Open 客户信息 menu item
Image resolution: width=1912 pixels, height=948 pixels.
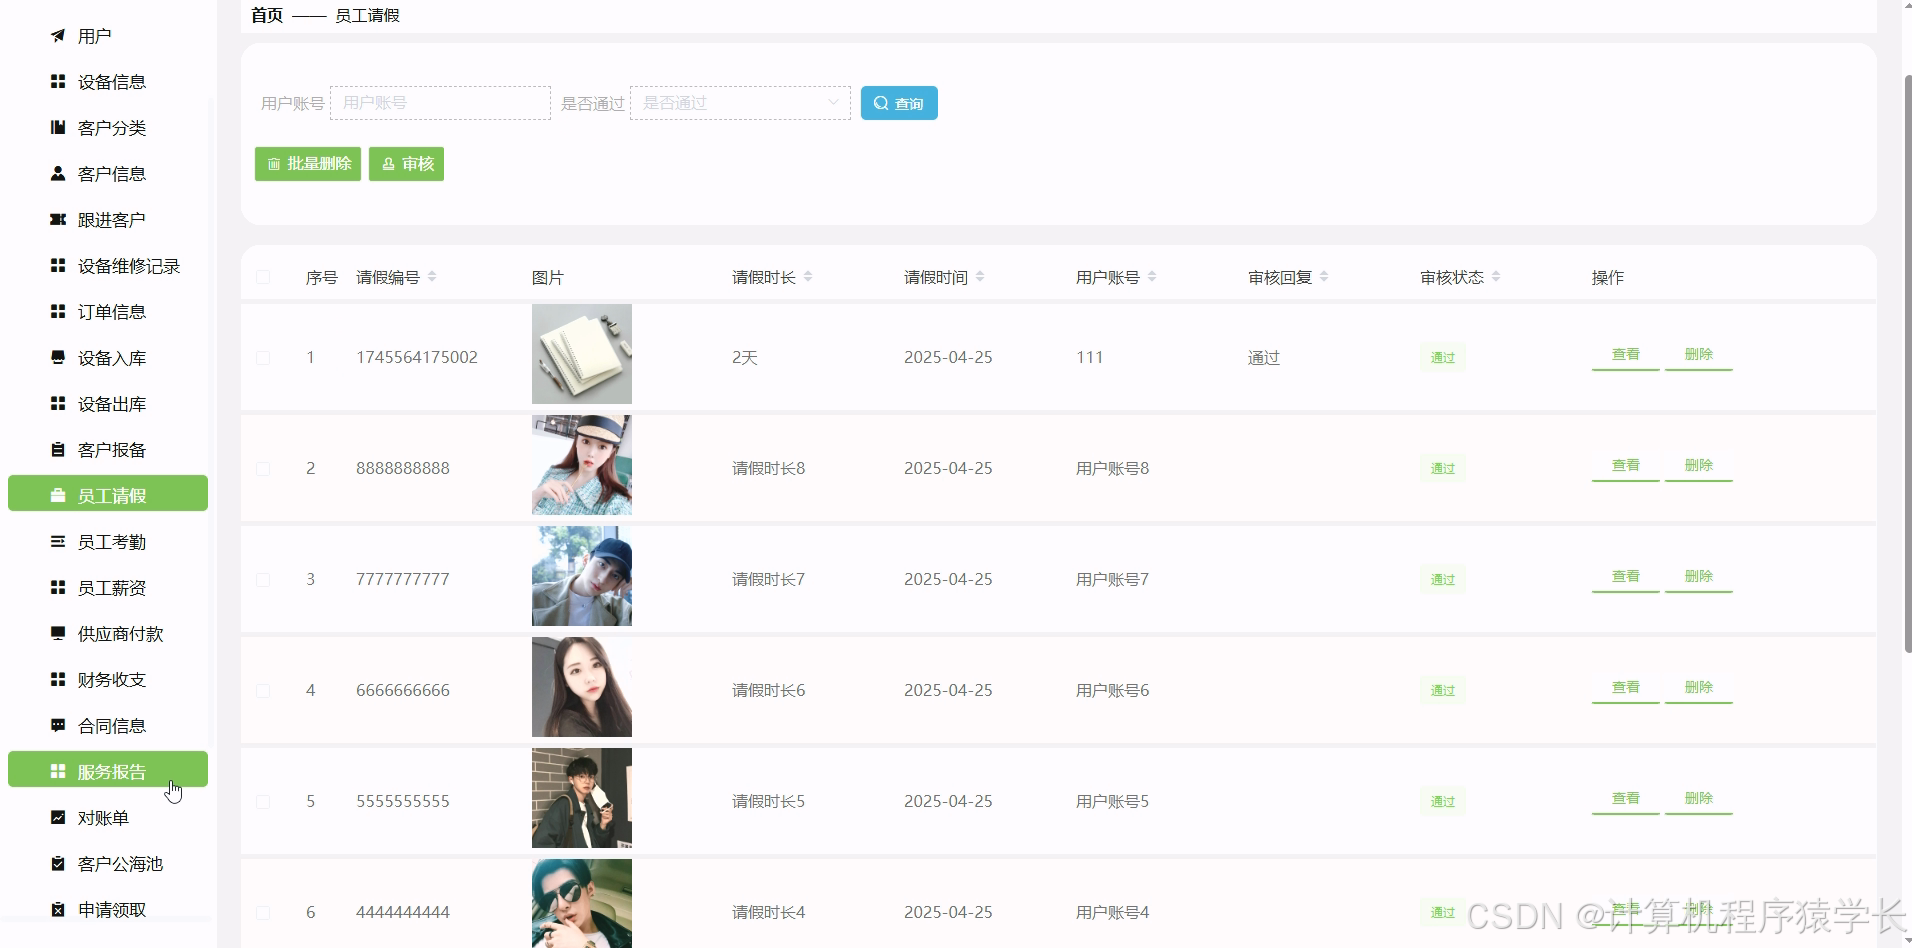pyautogui.click(x=108, y=174)
